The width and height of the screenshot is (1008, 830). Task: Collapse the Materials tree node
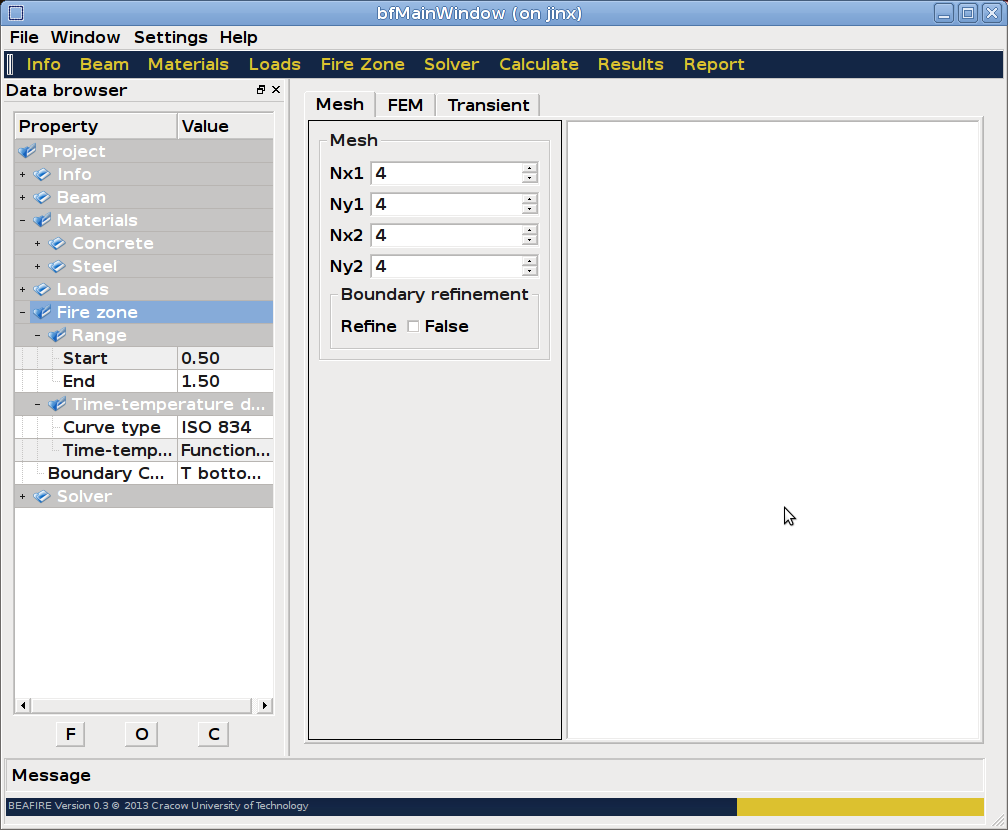pyautogui.click(x=22, y=221)
